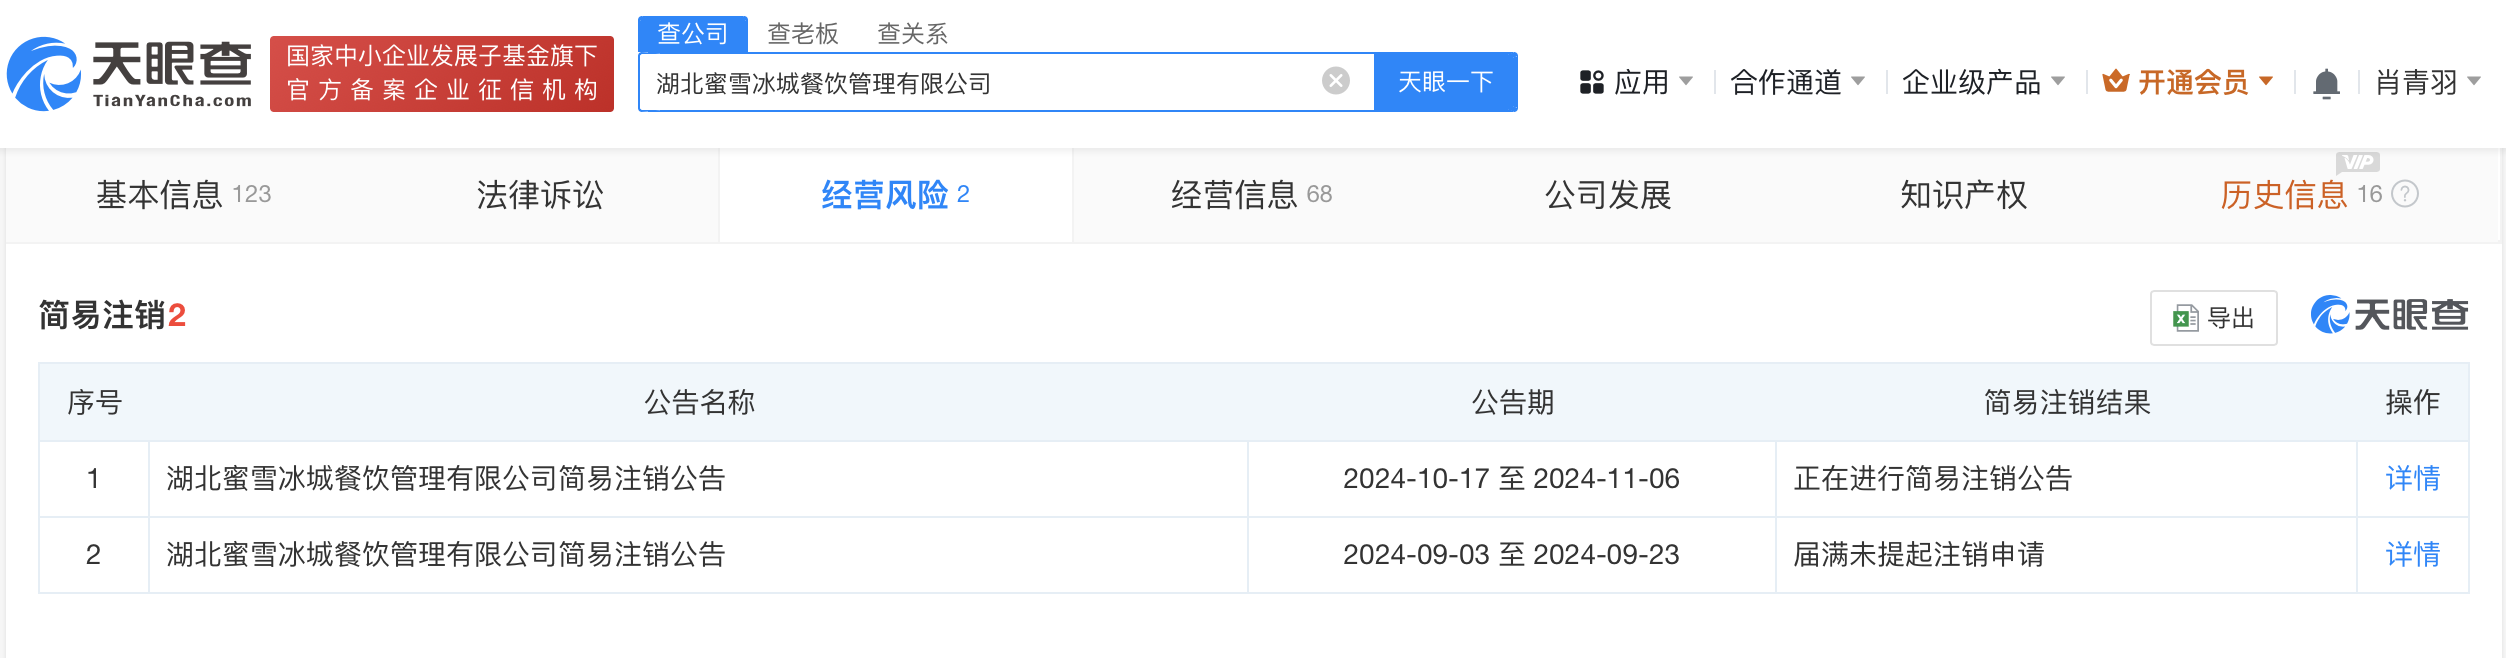Click the 开通会员 crown icon
This screenshot has width=2506, height=658.
pyautogui.click(x=2115, y=82)
